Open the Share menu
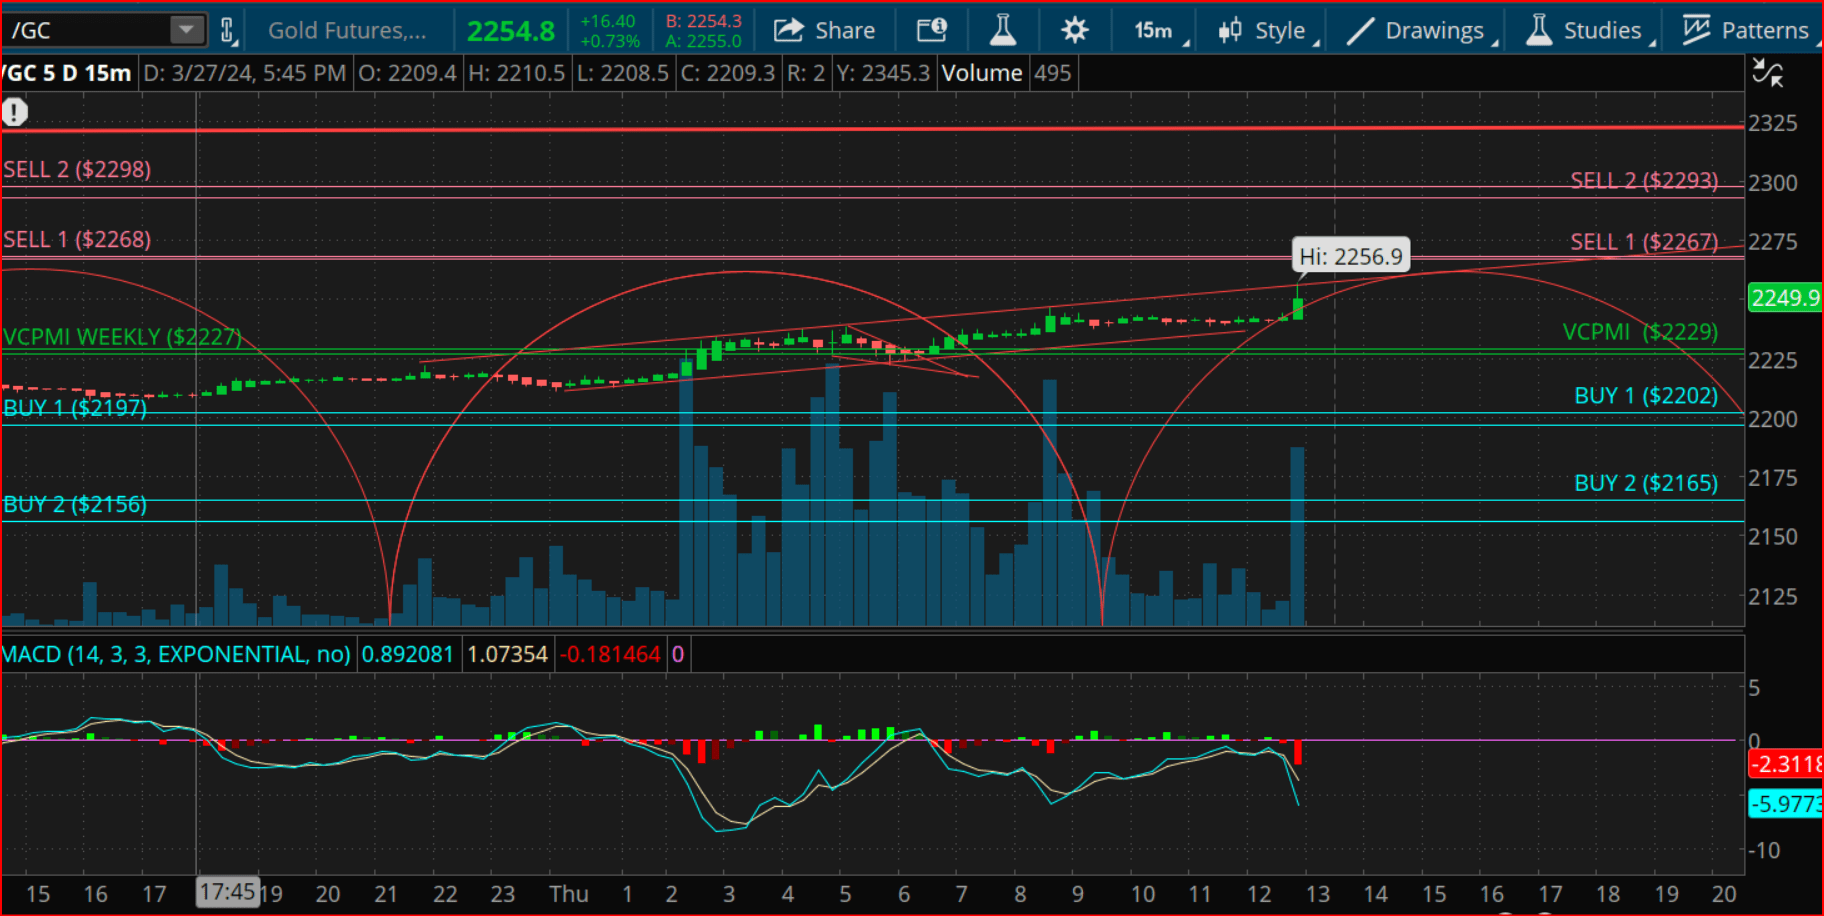 (x=824, y=31)
